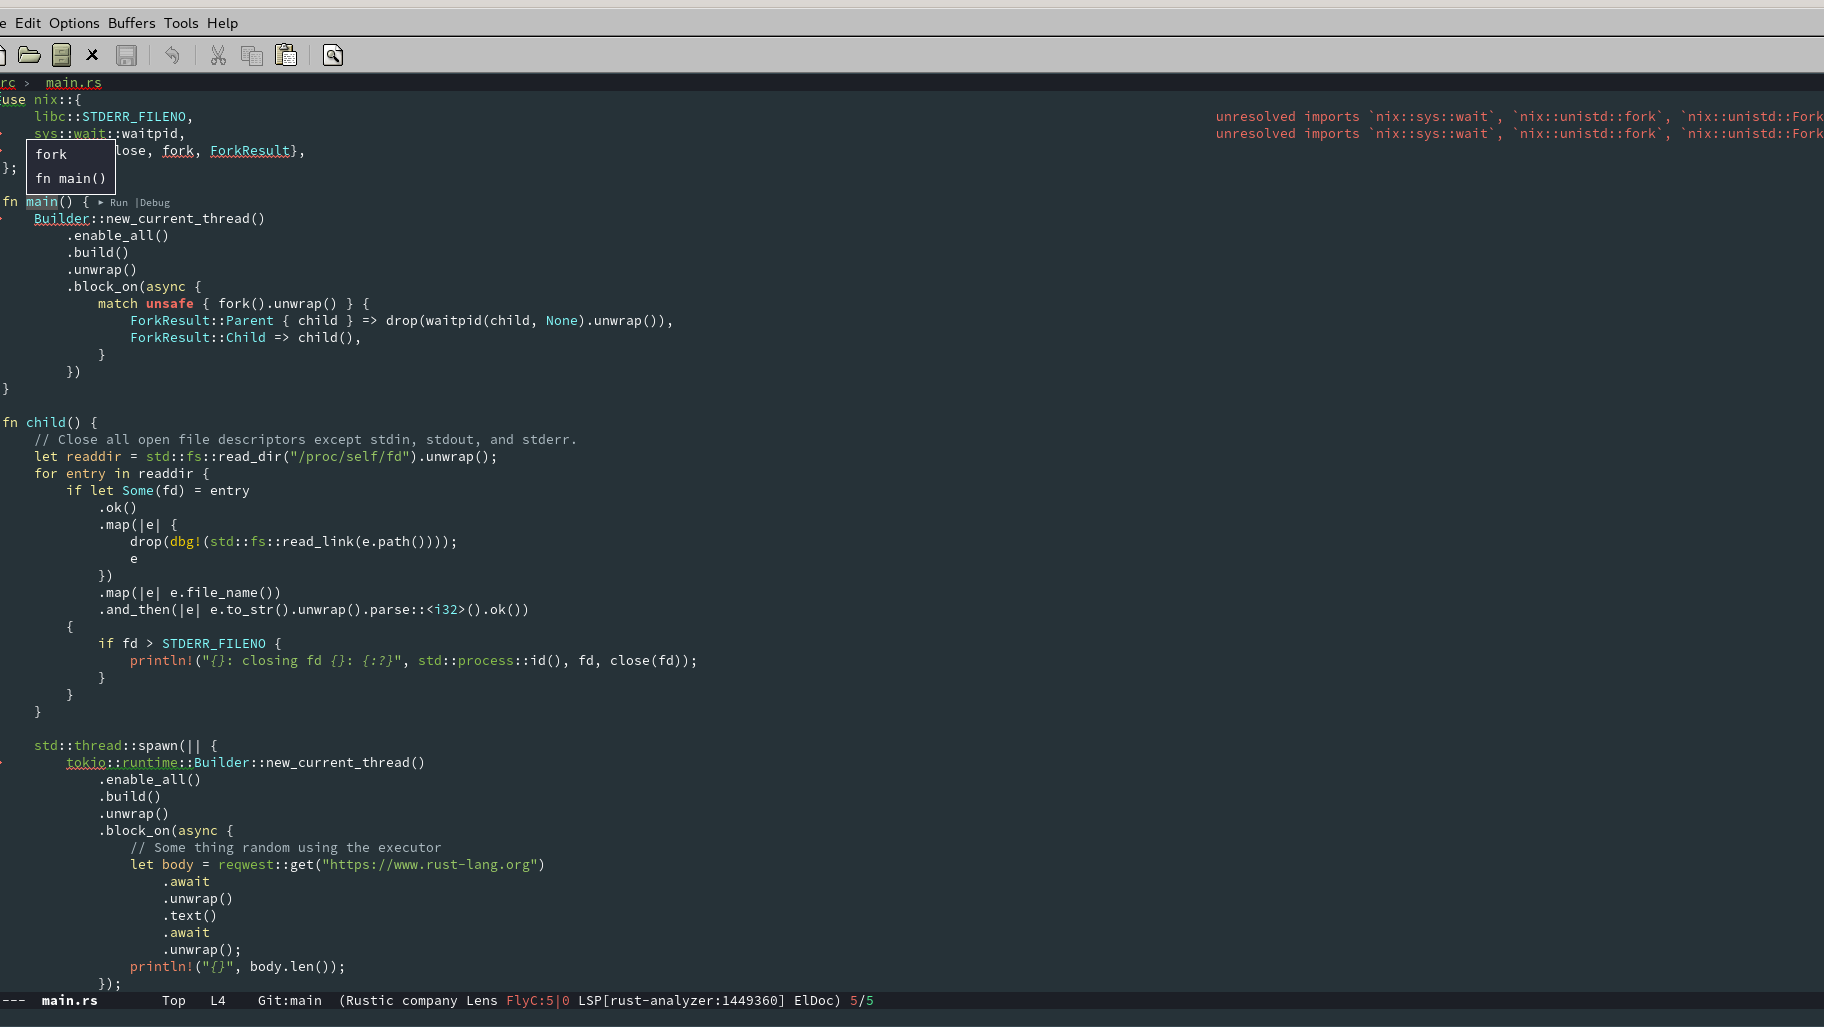Click the Undo arrow icon
Image resolution: width=1824 pixels, height=1027 pixels.
(x=172, y=55)
